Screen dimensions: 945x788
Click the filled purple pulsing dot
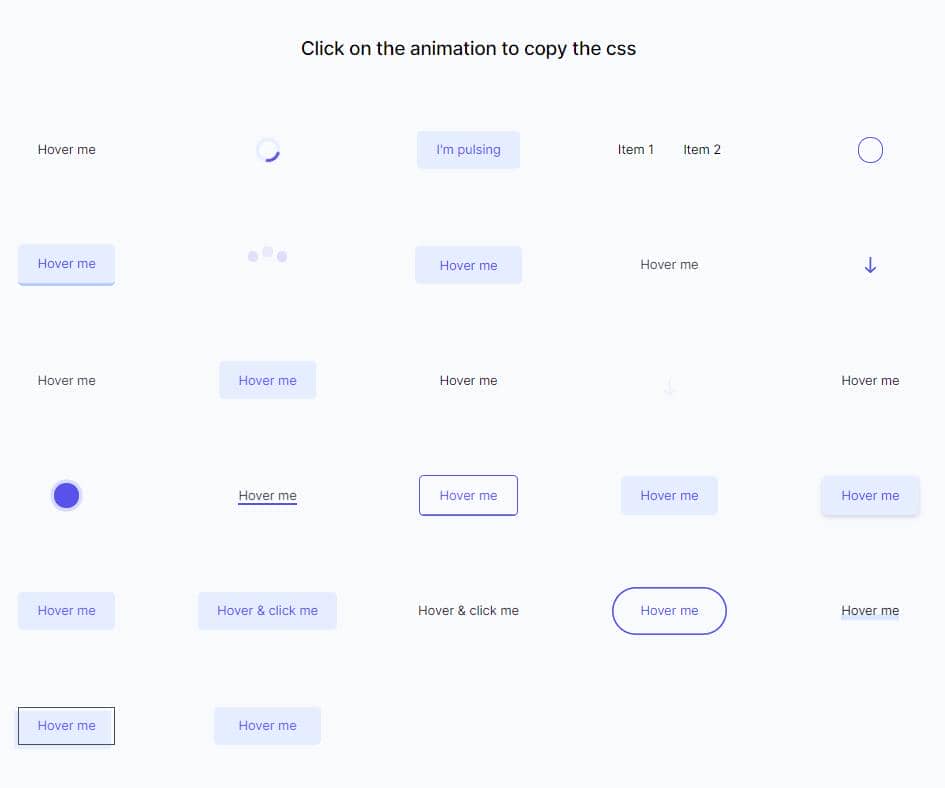(x=66, y=495)
